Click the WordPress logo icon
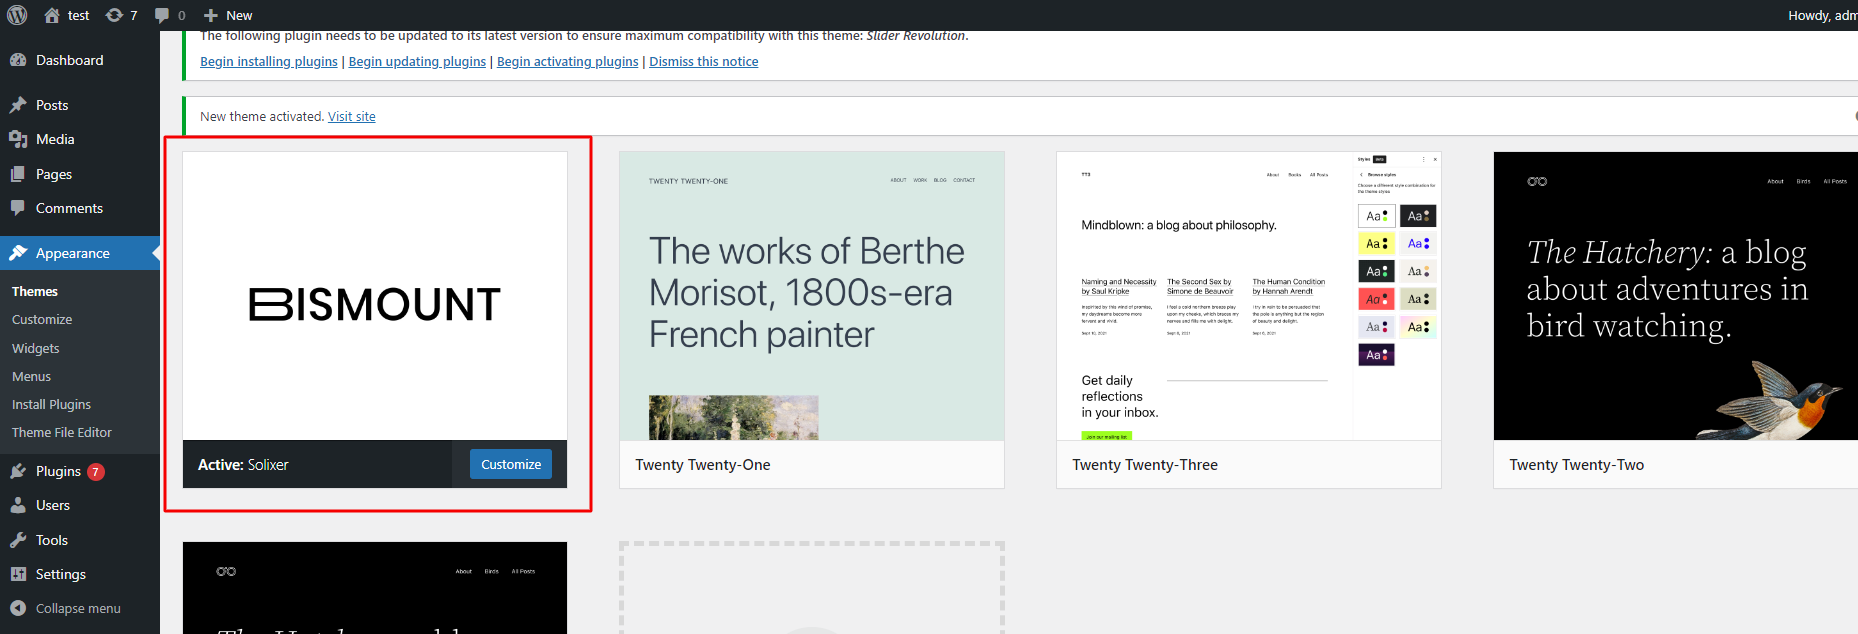This screenshot has width=1858, height=634. [x=17, y=15]
